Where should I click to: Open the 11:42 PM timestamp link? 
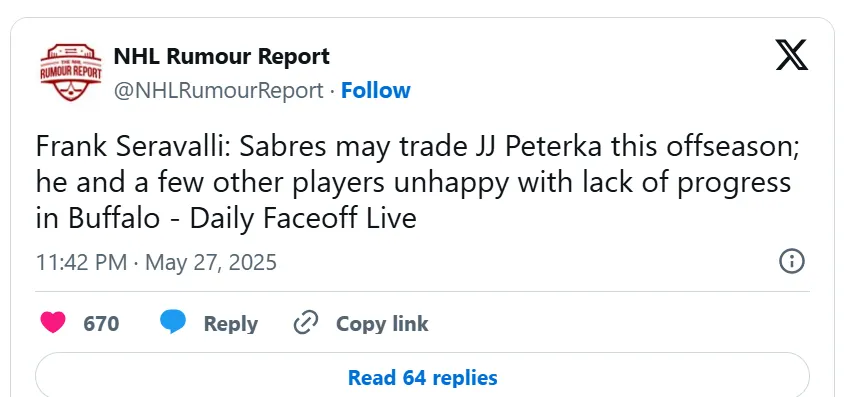81,263
